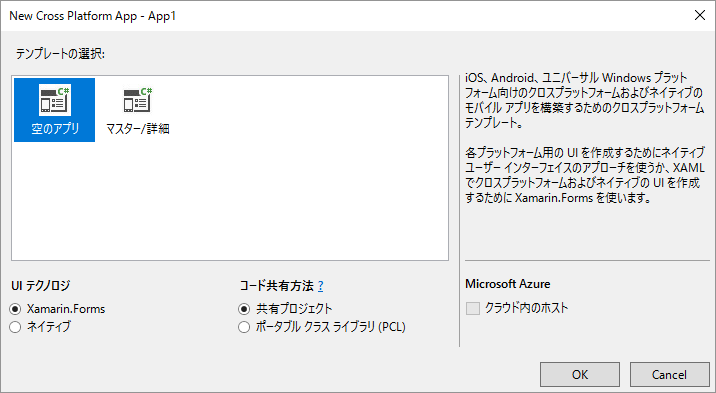This screenshot has width=716, height=393.
Task: Click the template description text panel
Action: click(x=585, y=138)
